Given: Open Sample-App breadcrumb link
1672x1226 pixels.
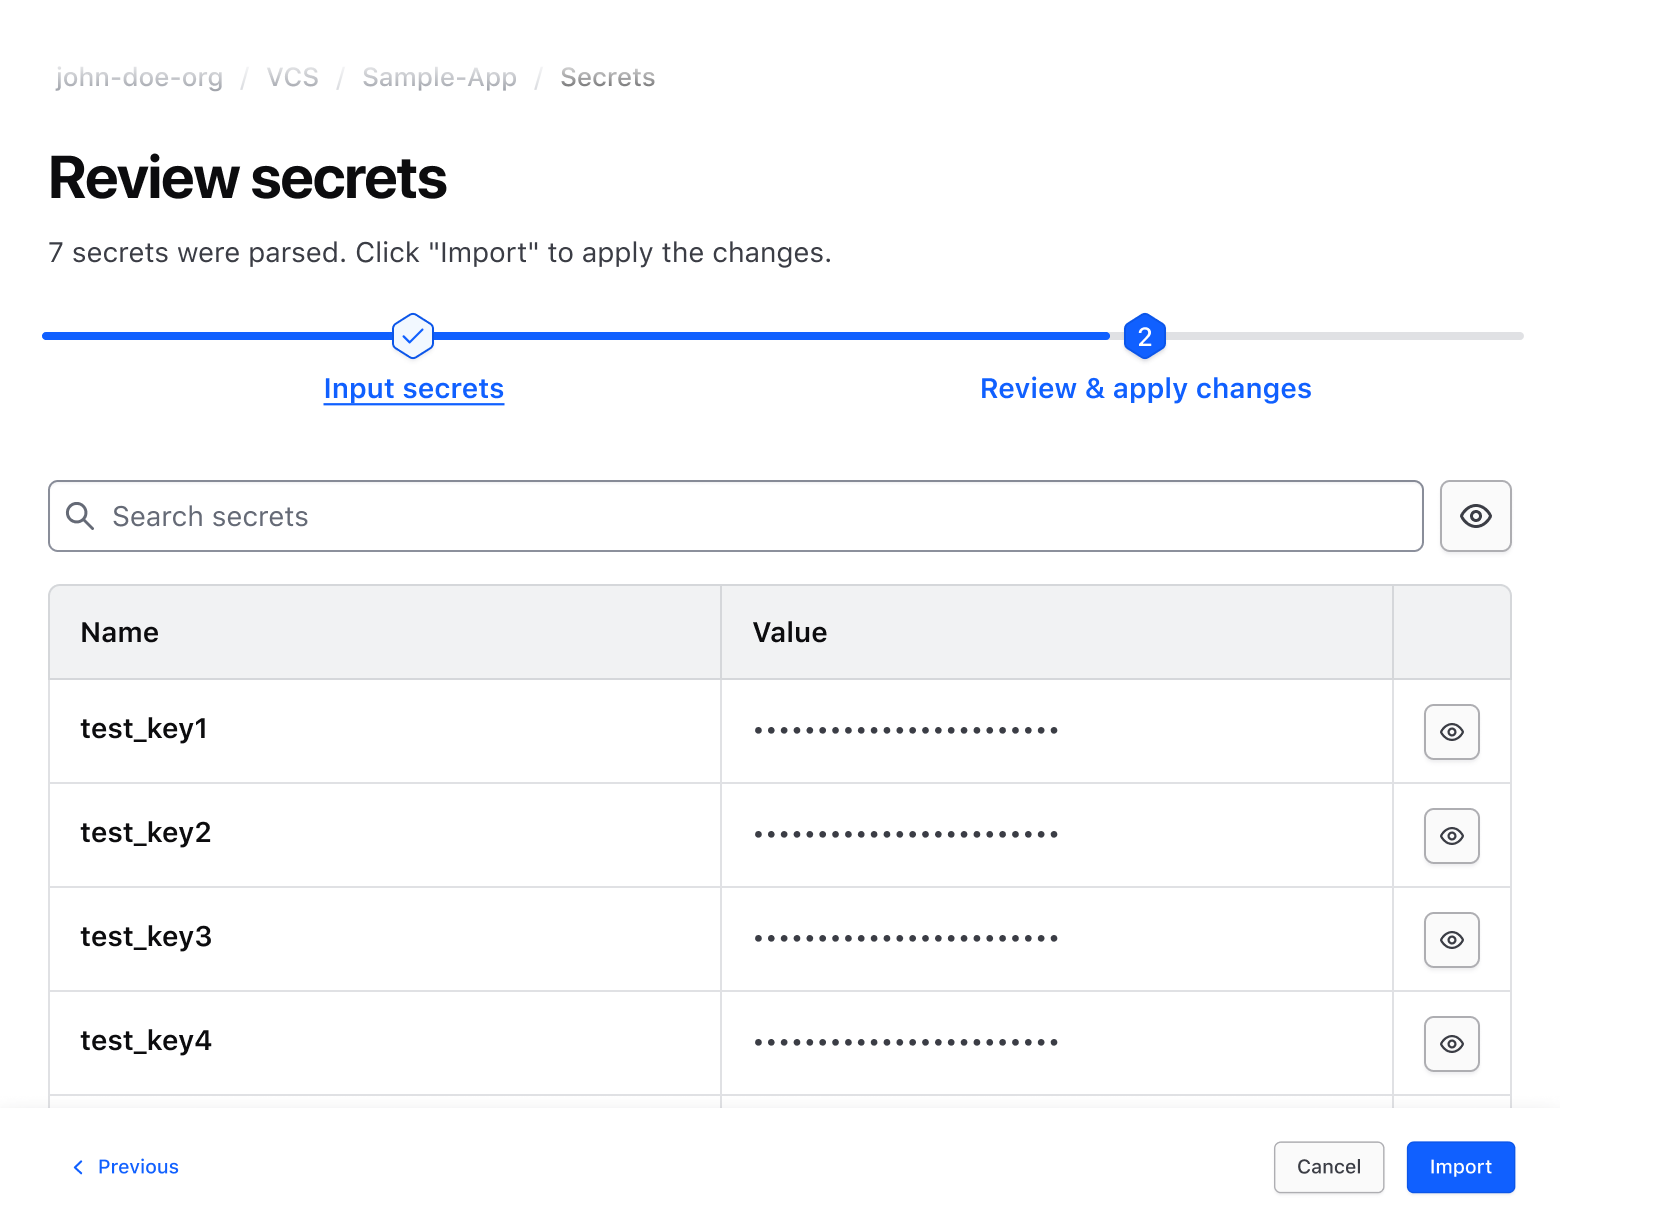Looking at the screenshot, I should [439, 78].
